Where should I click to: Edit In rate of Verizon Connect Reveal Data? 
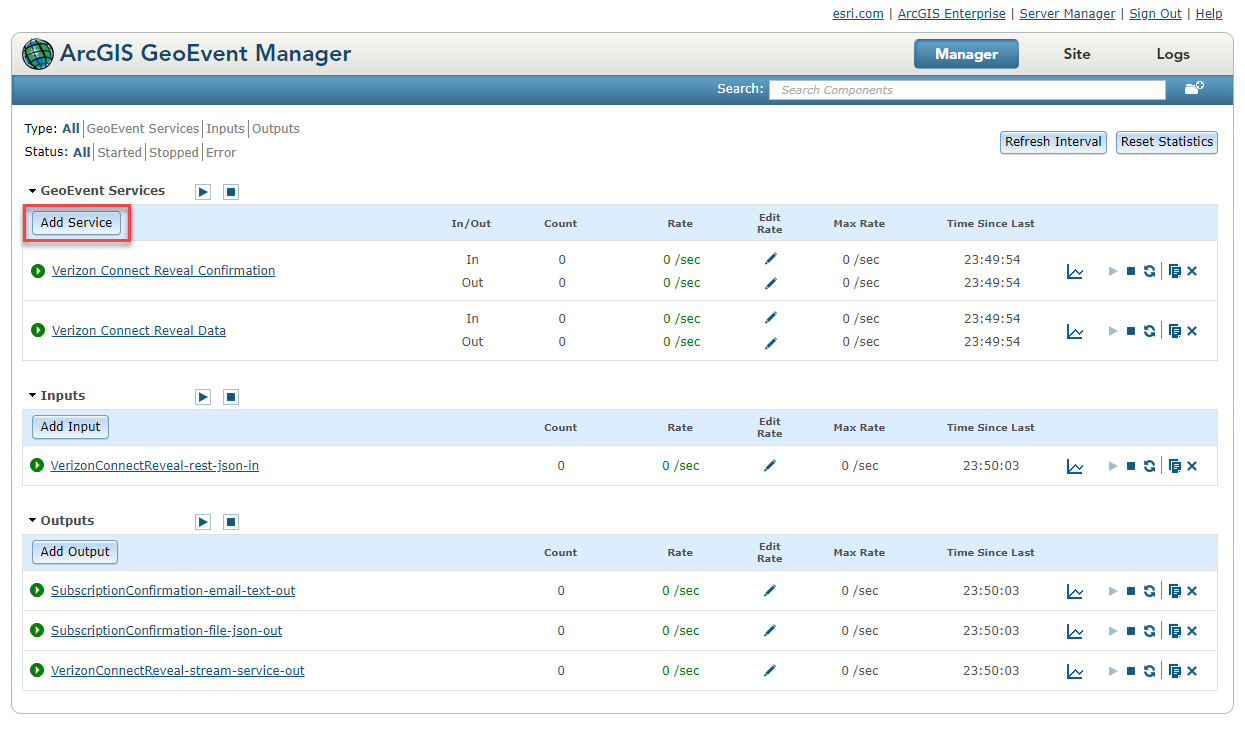point(770,318)
